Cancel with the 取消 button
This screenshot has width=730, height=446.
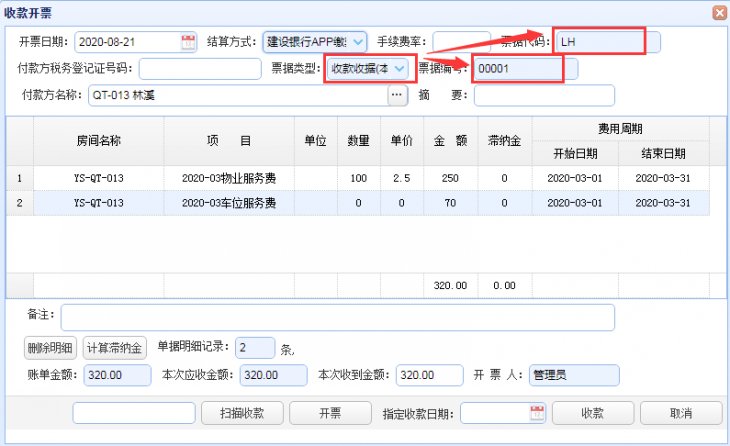[x=681, y=413]
